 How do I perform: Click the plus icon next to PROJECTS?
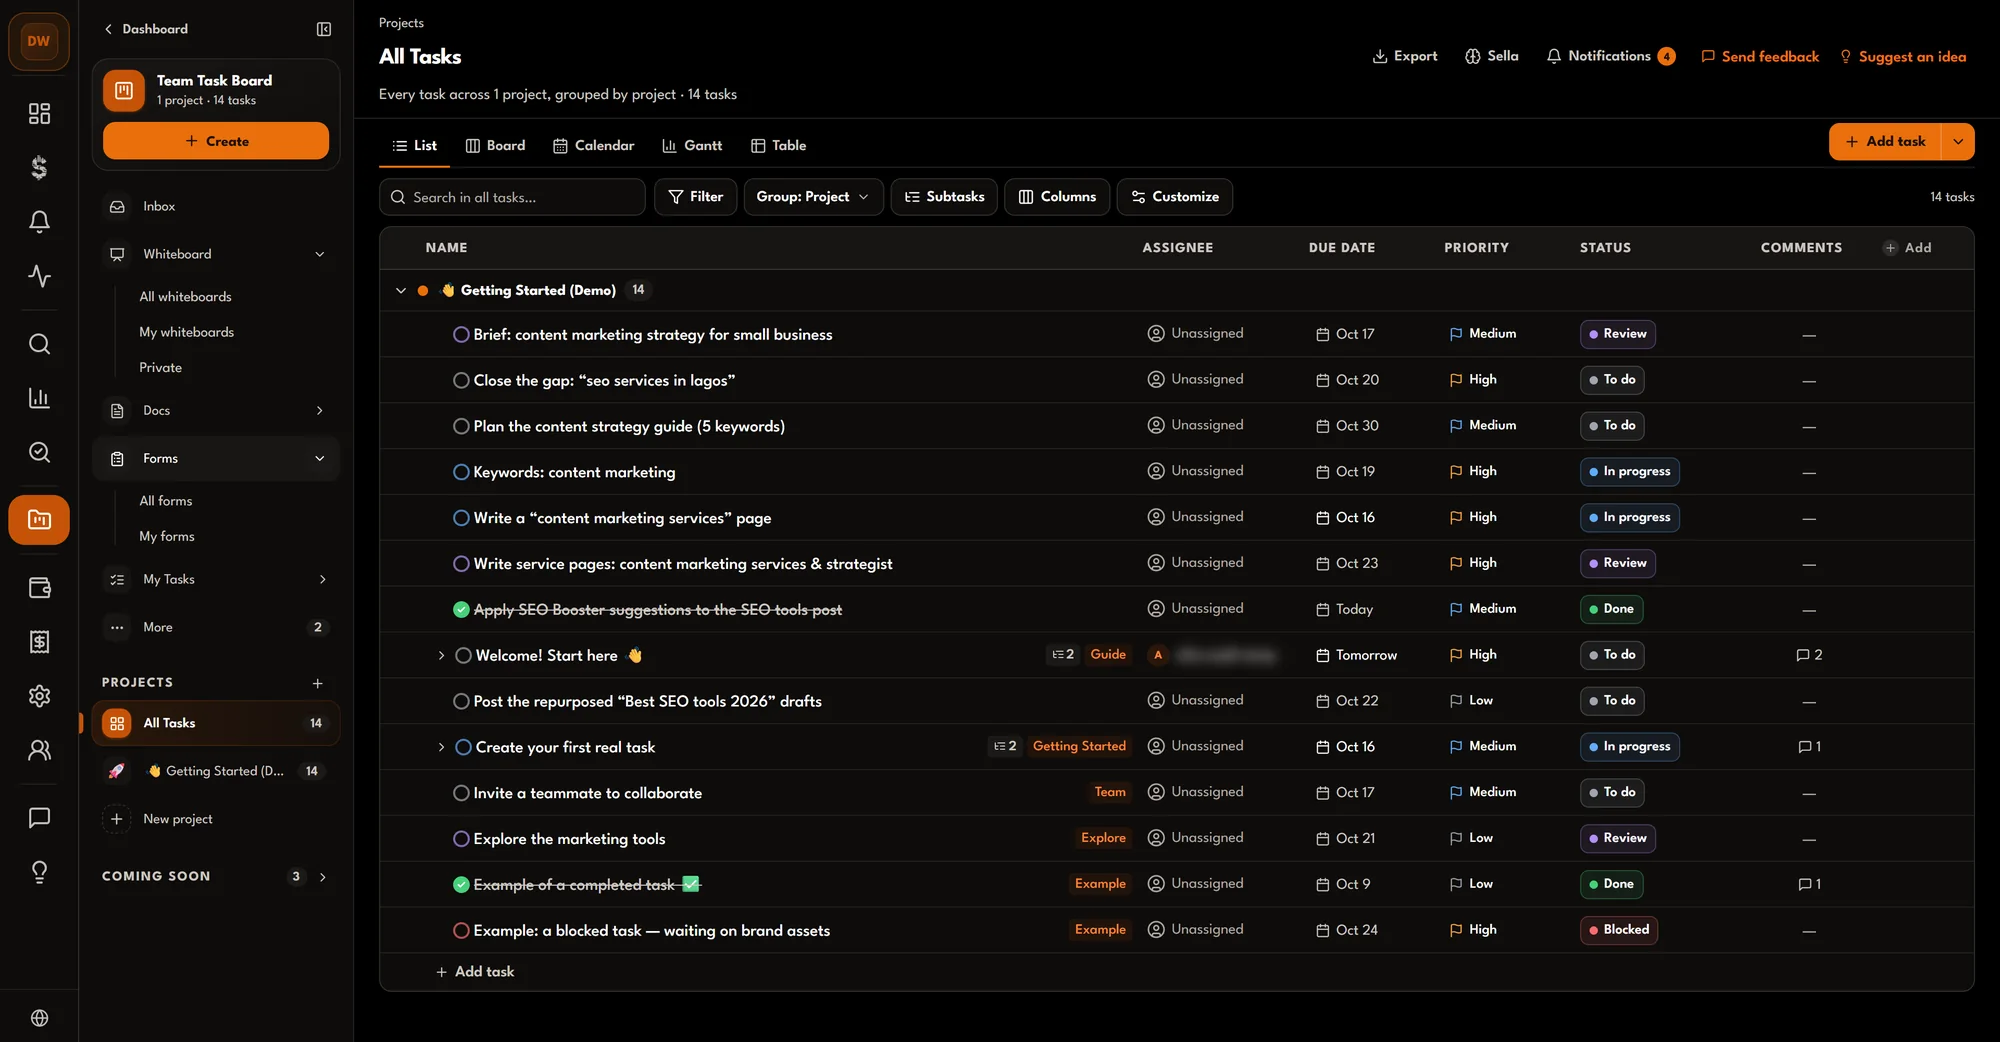pos(317,683)
